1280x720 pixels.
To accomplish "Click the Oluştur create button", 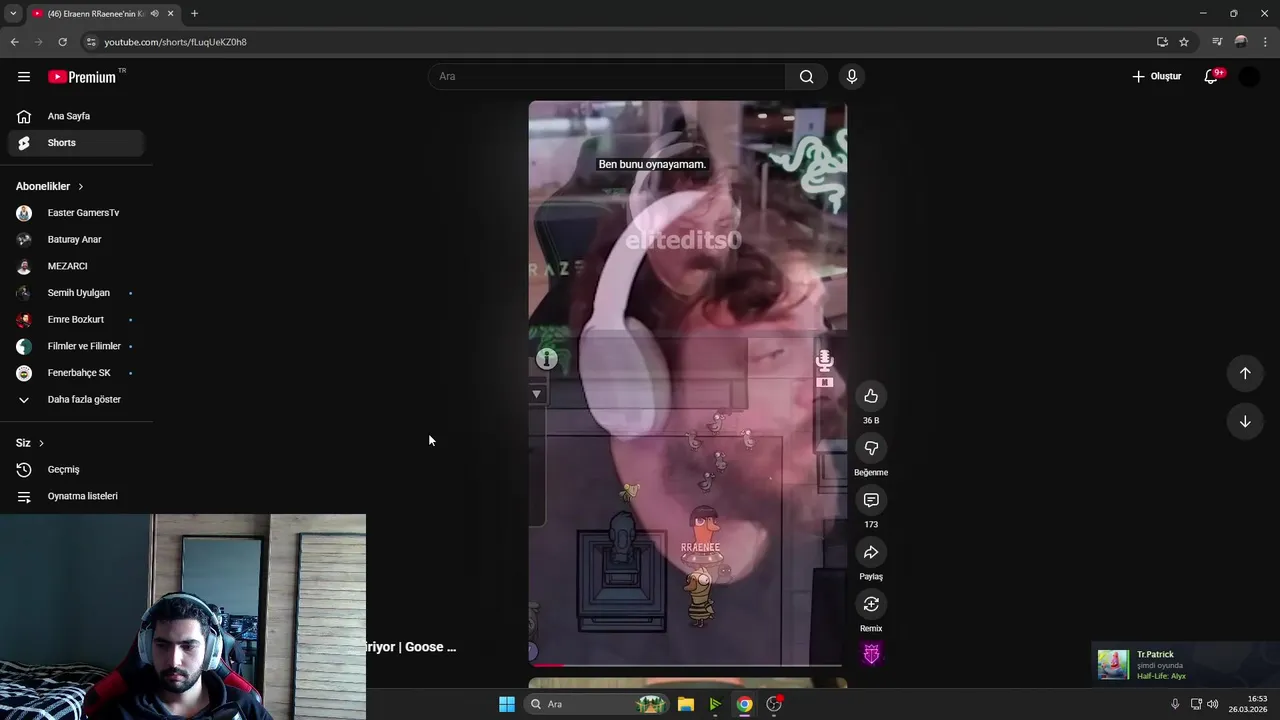I will tap(1157, 77).
